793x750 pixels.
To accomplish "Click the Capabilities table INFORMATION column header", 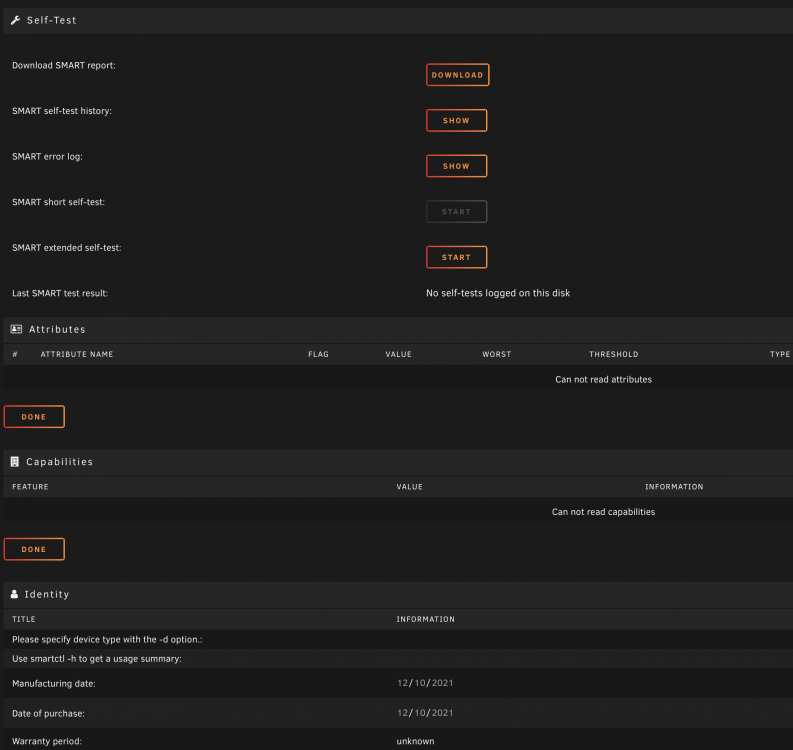I will pyautogui.click(x=674, y=487).
